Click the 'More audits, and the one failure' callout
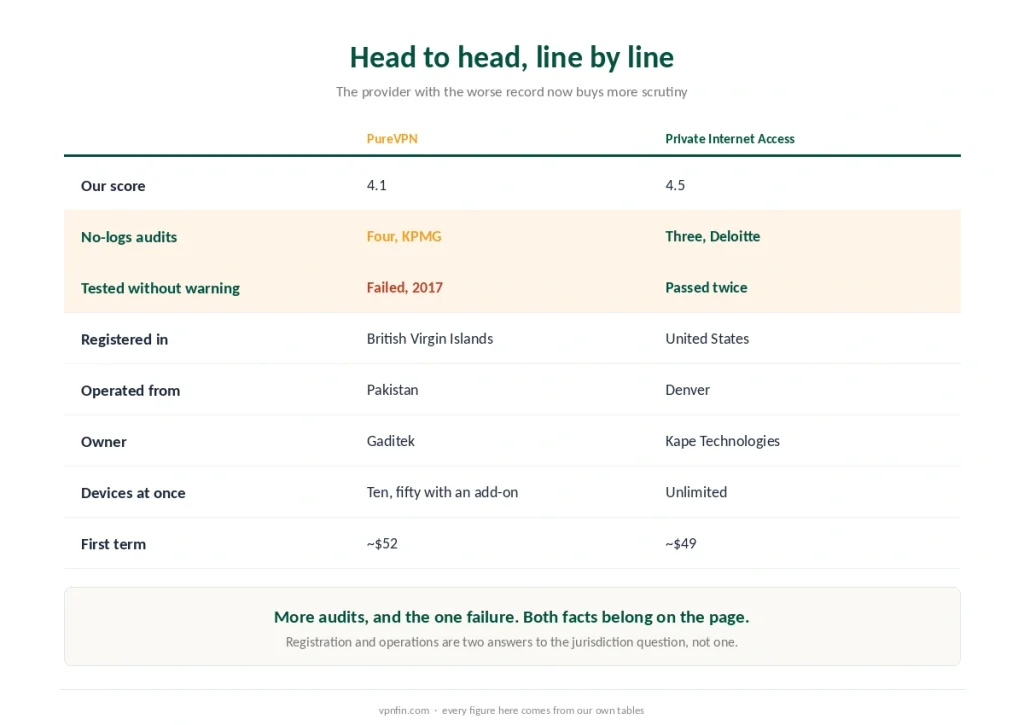The image size is (1024, 725). (x=511, y=617)
